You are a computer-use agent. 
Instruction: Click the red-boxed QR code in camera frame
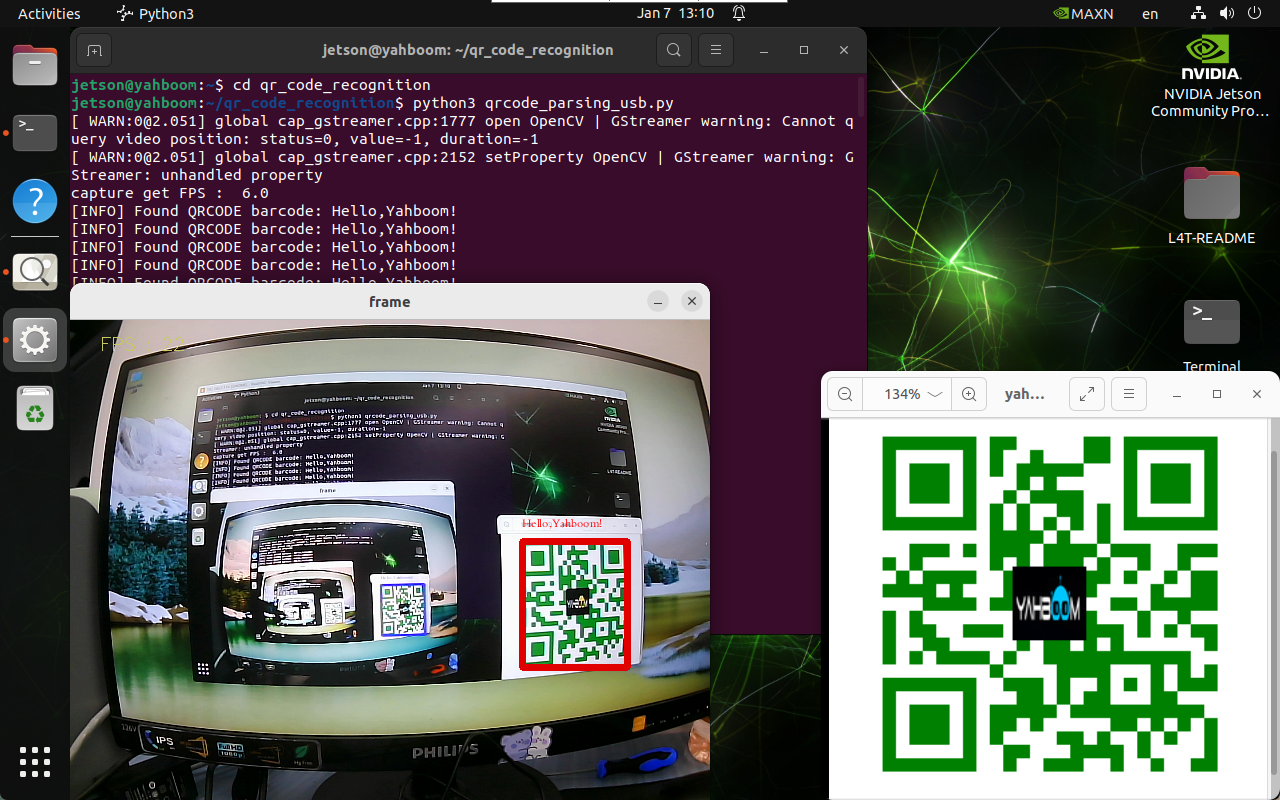575,604
